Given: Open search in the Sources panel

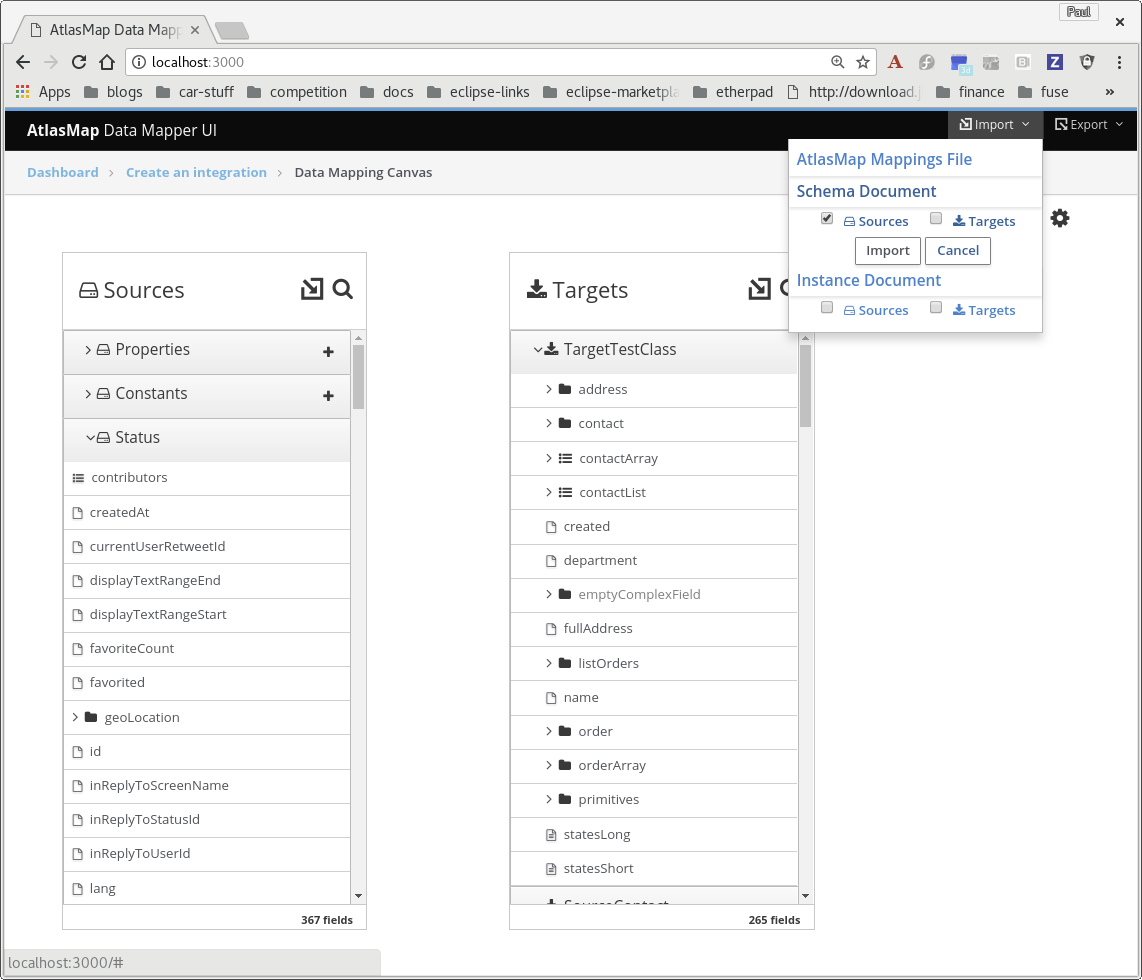Looking at the screenshot, I should (343, 289).
